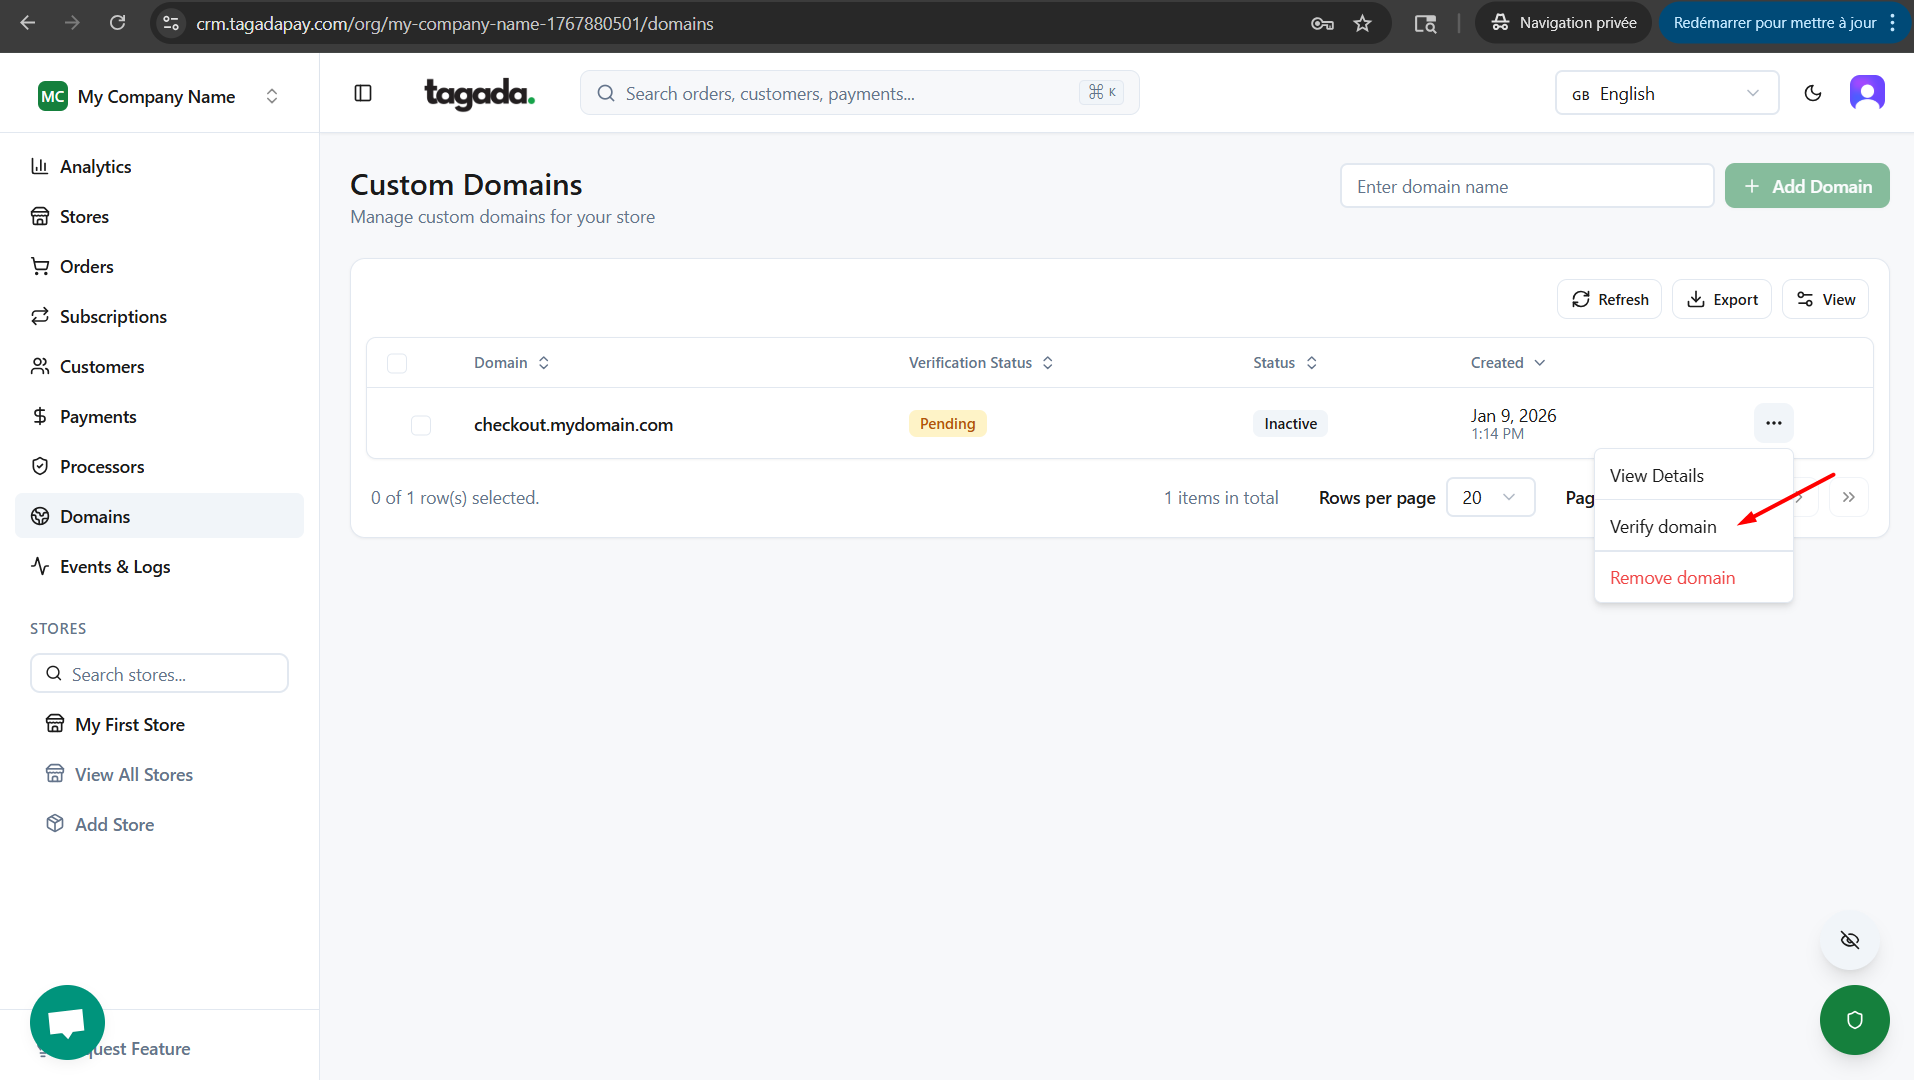Open the user profile avatar
The height and width of the screenshot is (1080, 1914).
pyautogui.click(x=1867, y=93)
